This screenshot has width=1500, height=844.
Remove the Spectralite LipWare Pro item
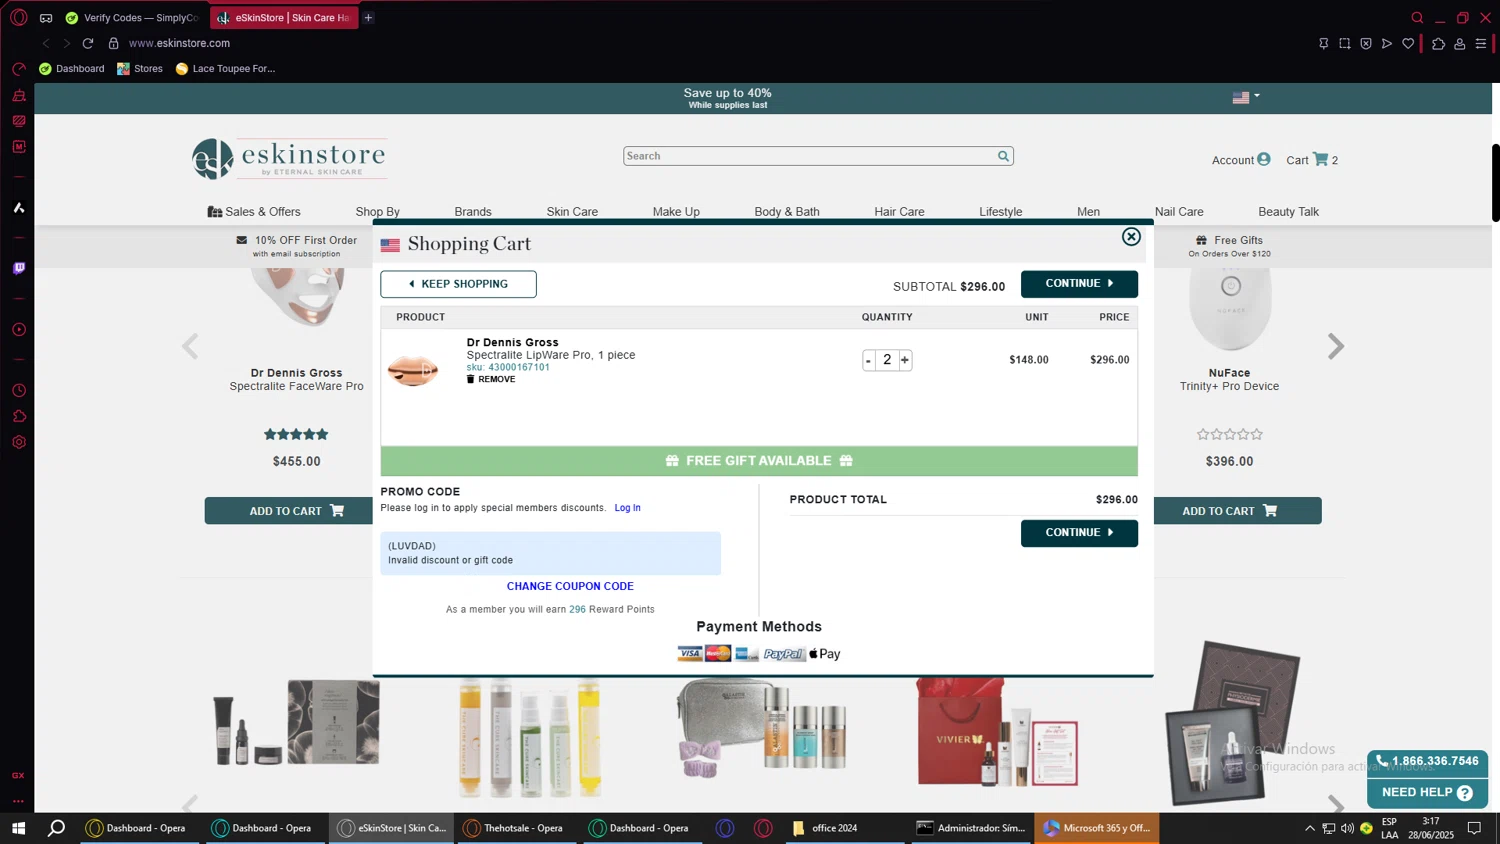tap(491, 379)
